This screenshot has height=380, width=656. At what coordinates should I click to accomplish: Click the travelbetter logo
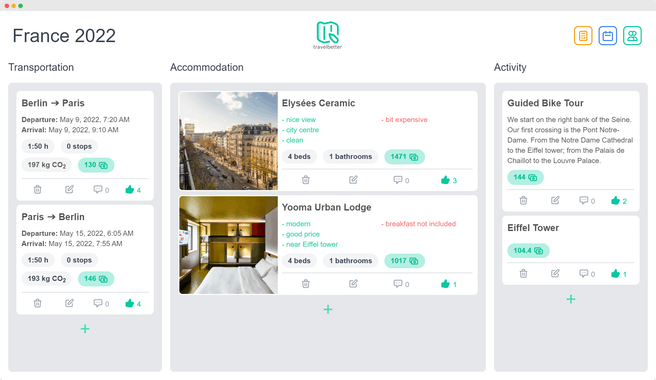click(x=328, y=35)
